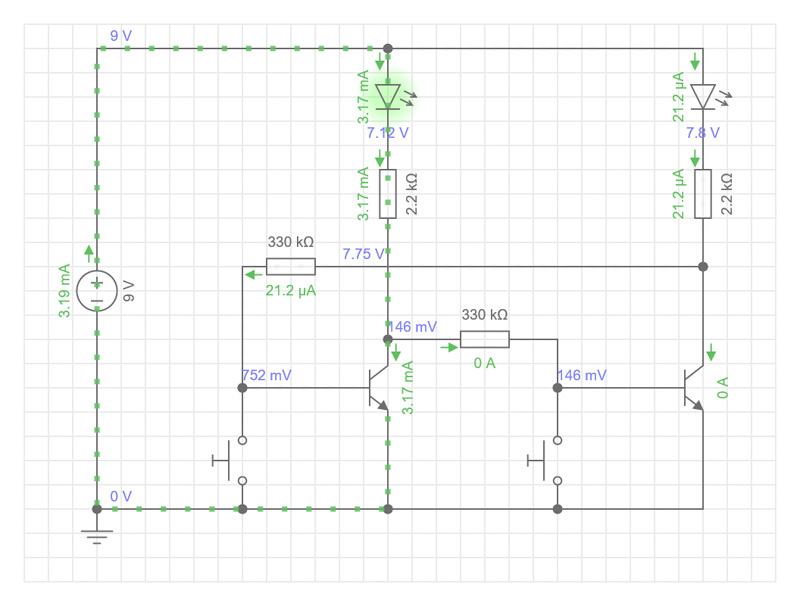Click the 7.12 V label under the lit LED
Image resolution: width=800 pixels, height=606 pixels.
tap(387, 132)
